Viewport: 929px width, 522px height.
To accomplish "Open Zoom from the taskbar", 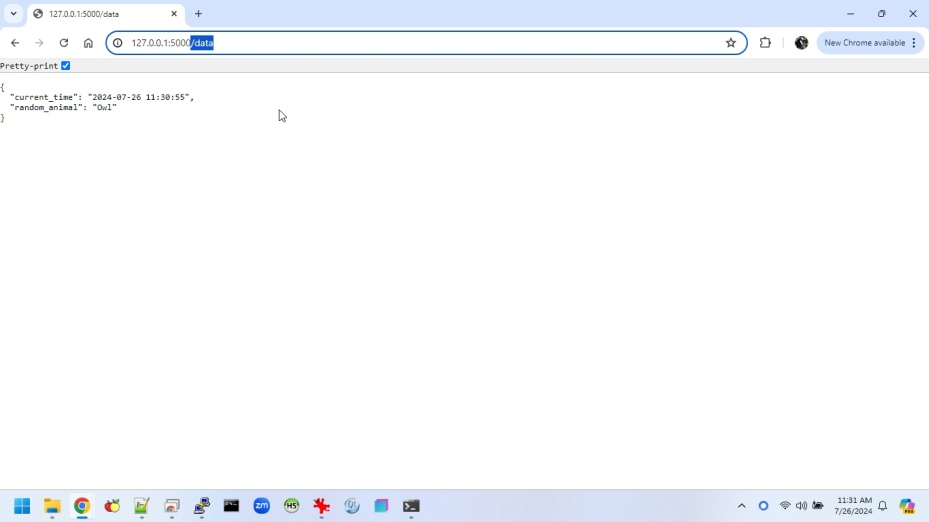I will [x=262, y=506].
